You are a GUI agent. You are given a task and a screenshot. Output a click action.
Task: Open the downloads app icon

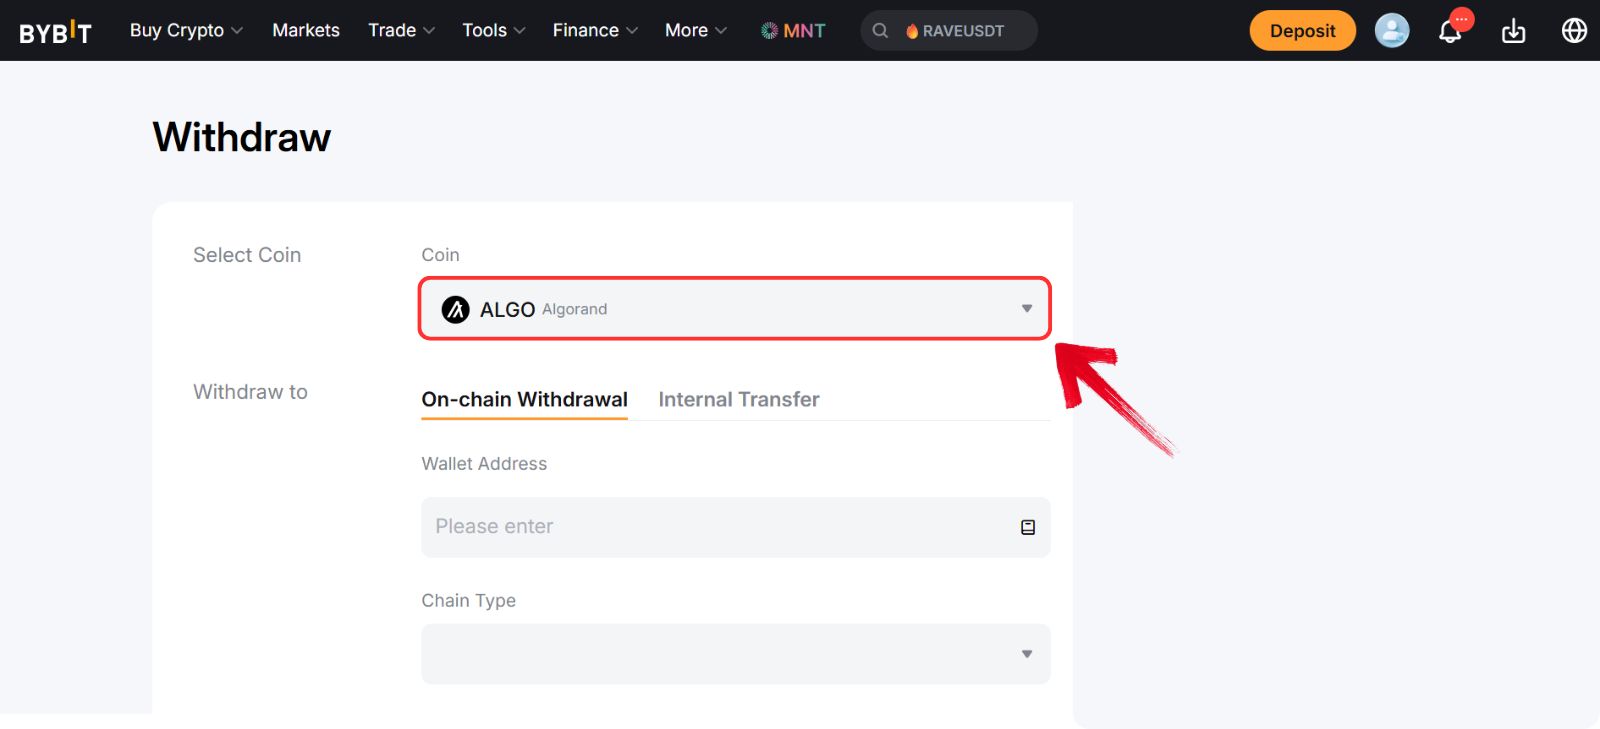pos(1513,31)
